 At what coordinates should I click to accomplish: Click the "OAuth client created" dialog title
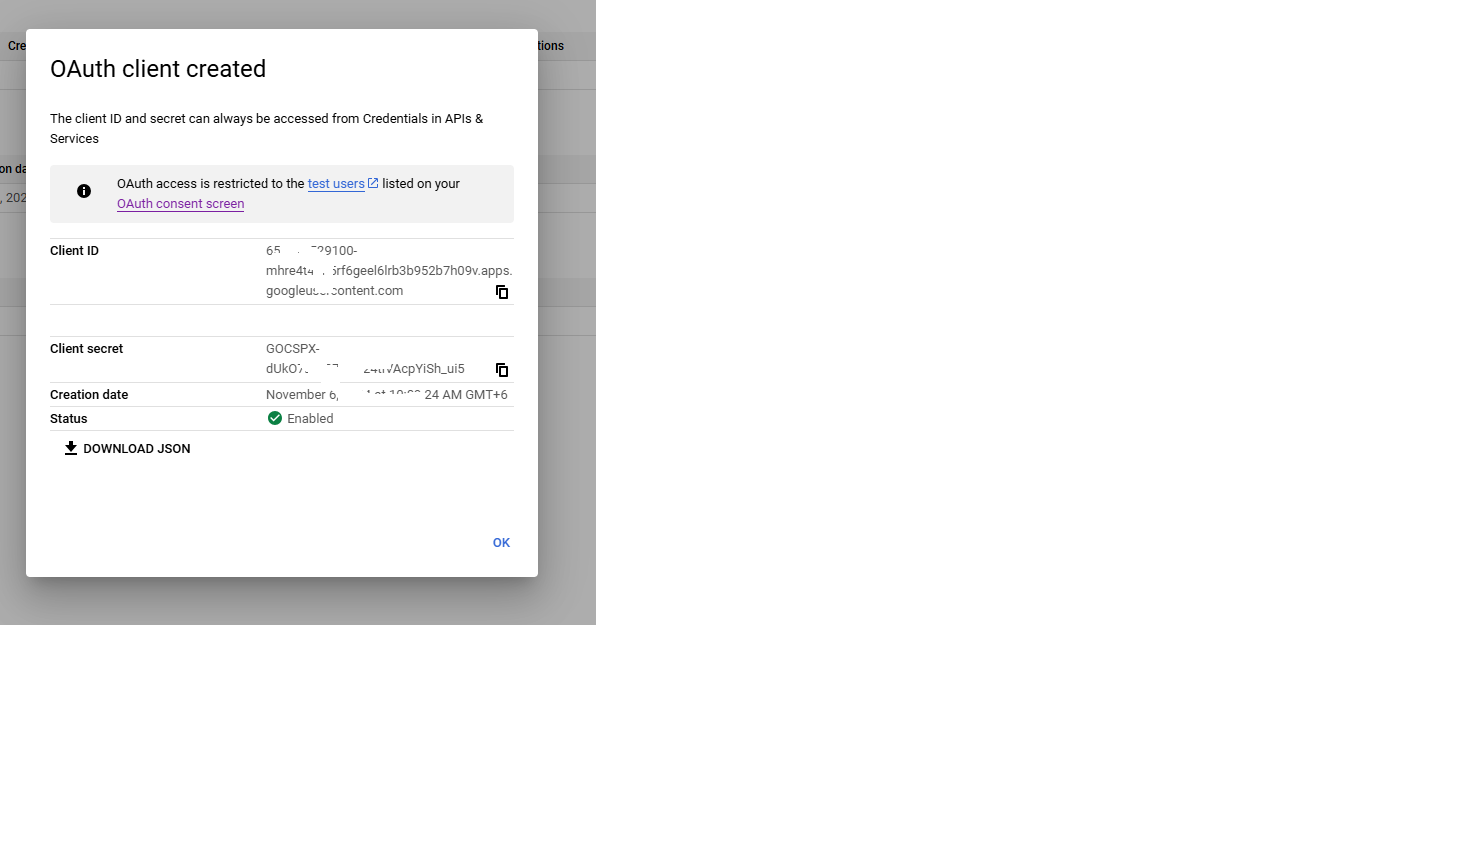click(158, 69)
